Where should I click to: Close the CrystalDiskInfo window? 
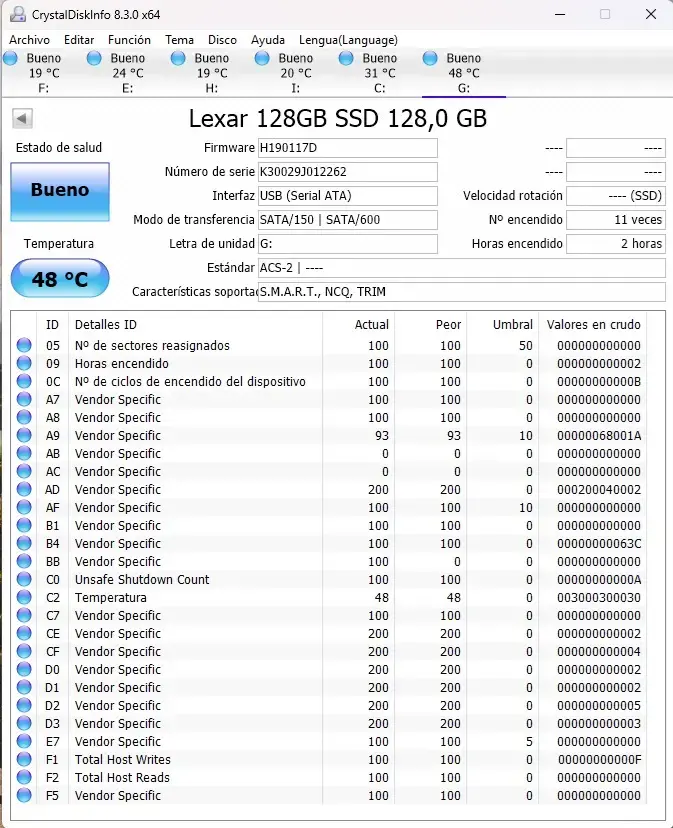(x=651, y=14)
